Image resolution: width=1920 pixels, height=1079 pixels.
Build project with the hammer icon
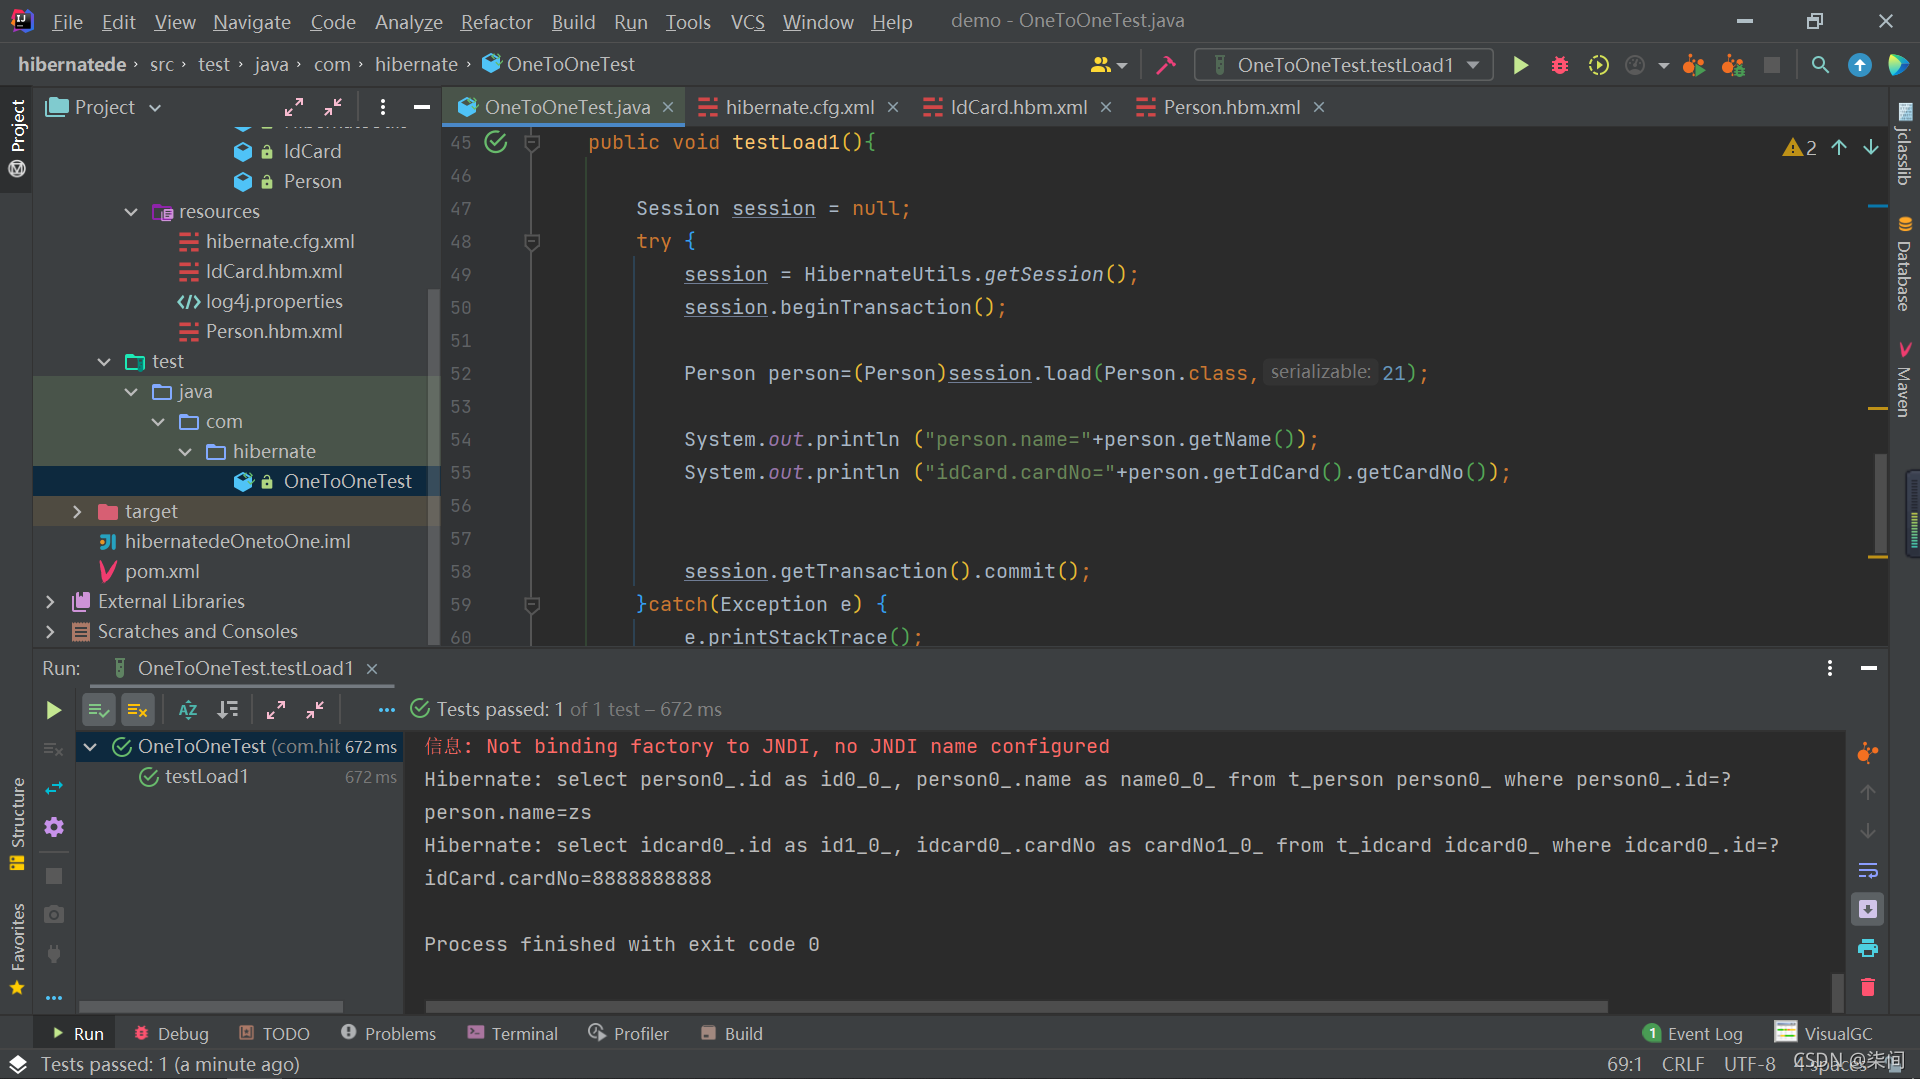tap(1166, 65)
